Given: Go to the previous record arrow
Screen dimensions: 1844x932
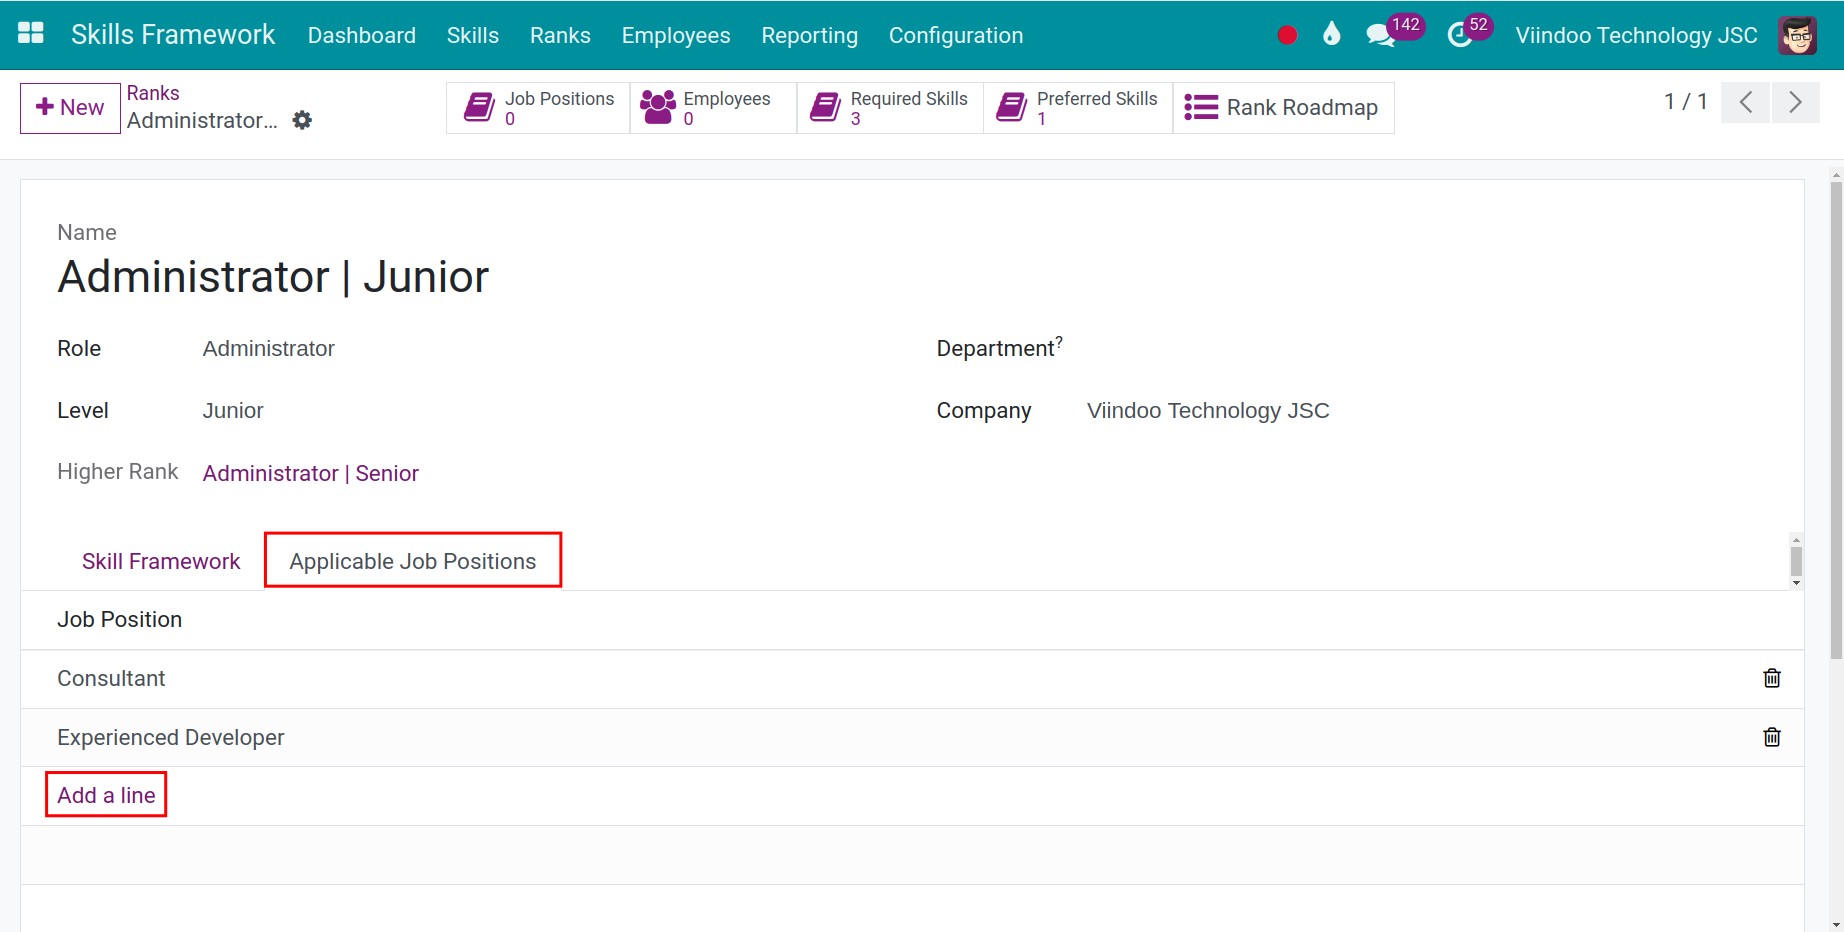Looking at the screenshot, I should (1746, 102).
